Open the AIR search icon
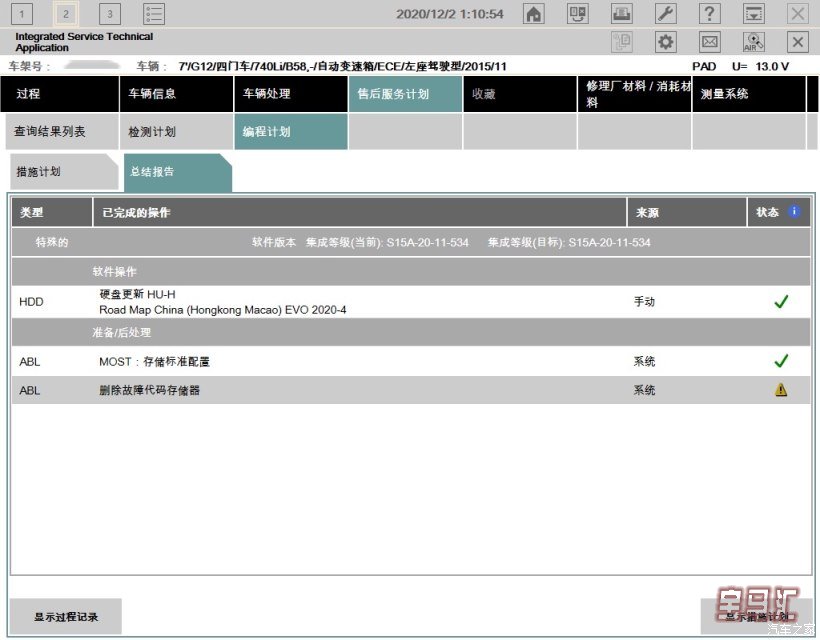This screenshot has width=820, height=640. (x=754, y=42)
